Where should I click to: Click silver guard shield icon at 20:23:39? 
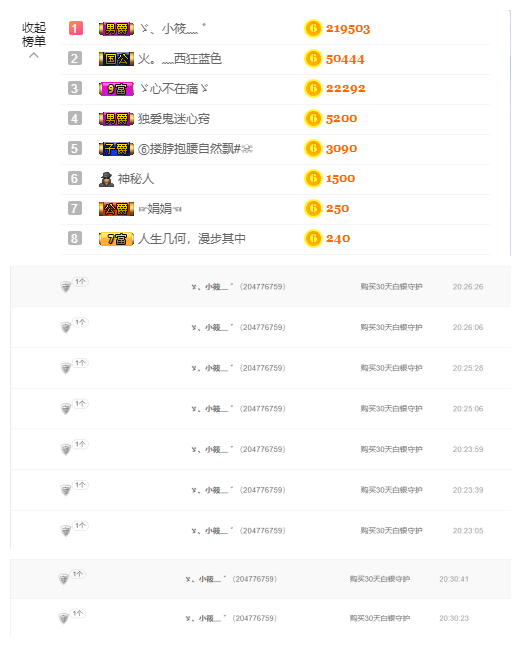[66, 490]
